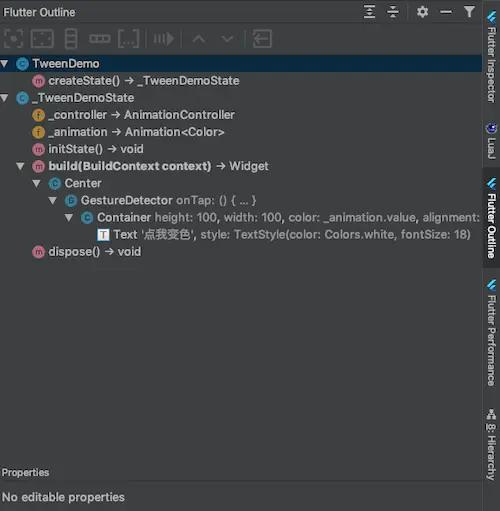This screenshot has width=500, height=511.
Task: Collapse the build method node
Action: click(x=20, y=166)
